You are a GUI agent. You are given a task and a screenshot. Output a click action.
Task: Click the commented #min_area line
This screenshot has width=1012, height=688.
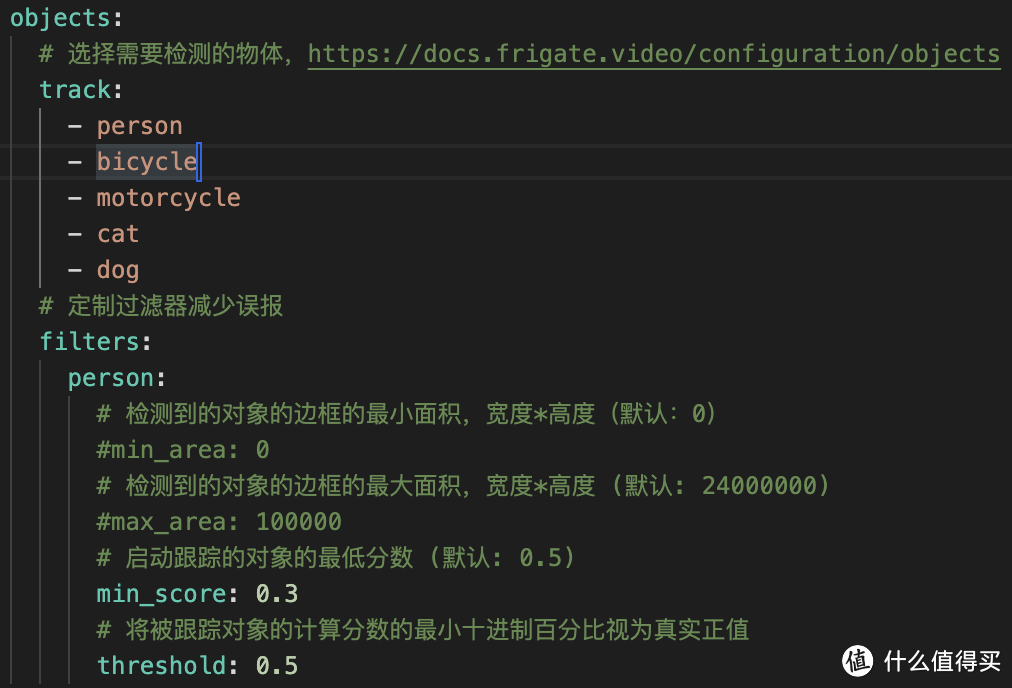[x=182, y=450]
